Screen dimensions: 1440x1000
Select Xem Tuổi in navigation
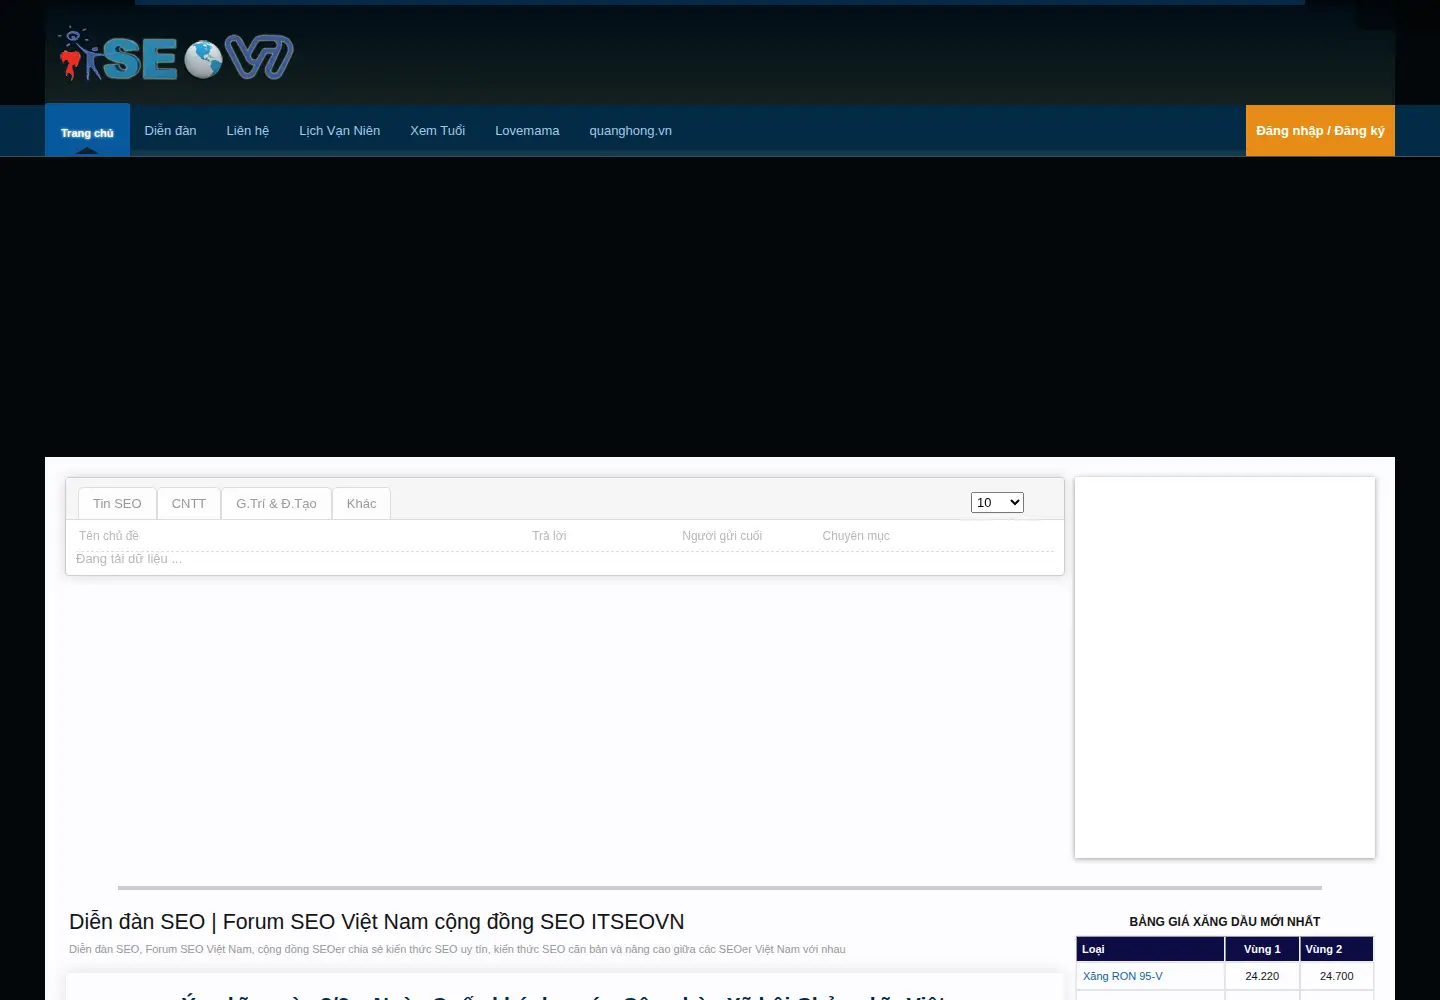tap(438, 131)
